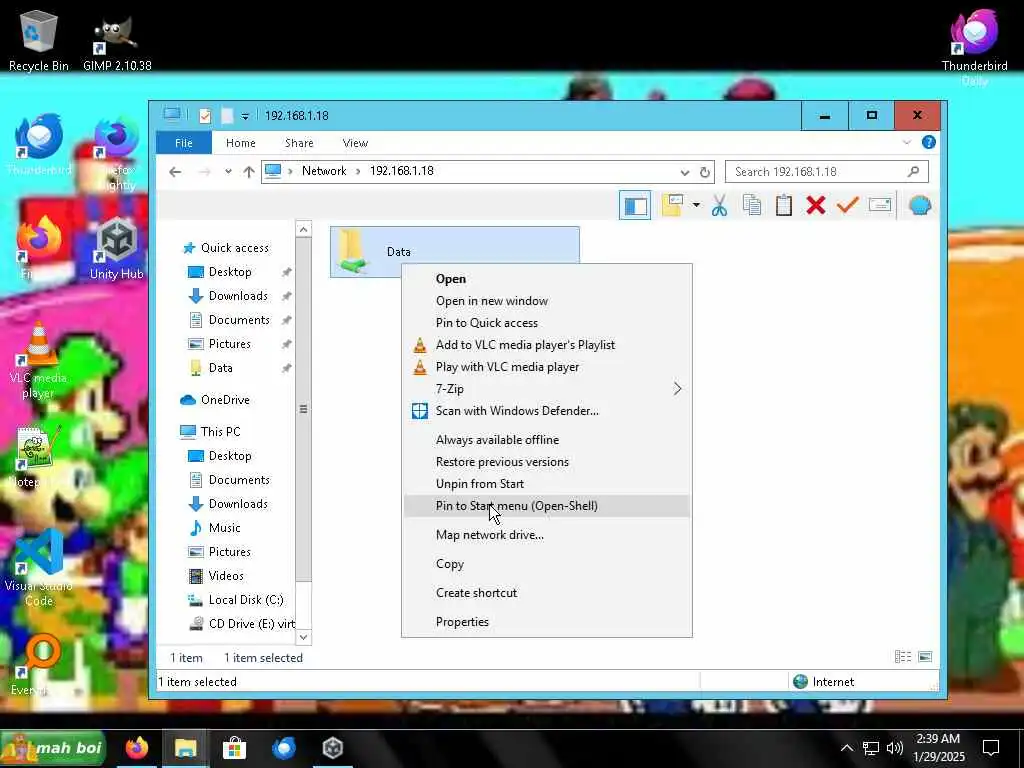Click the Email toolbar icon
The image size is (1024, 768).
(x=880, y=206)
